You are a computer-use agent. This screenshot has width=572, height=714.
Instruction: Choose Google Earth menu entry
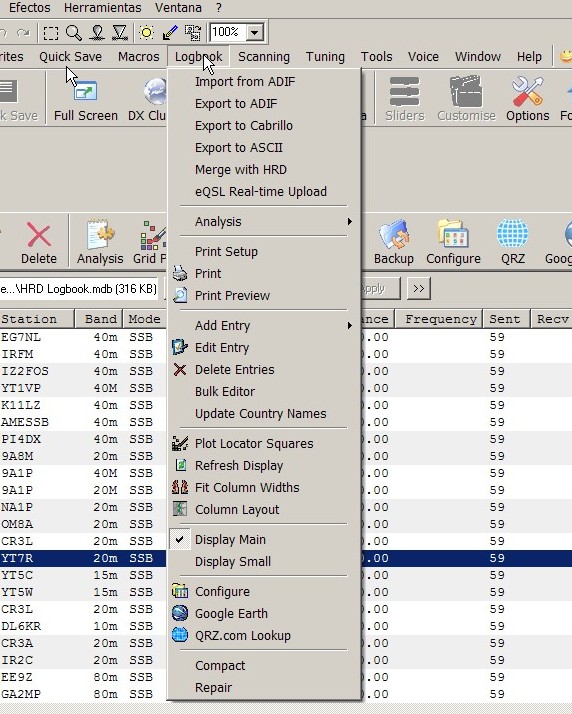tap(264, 613)
